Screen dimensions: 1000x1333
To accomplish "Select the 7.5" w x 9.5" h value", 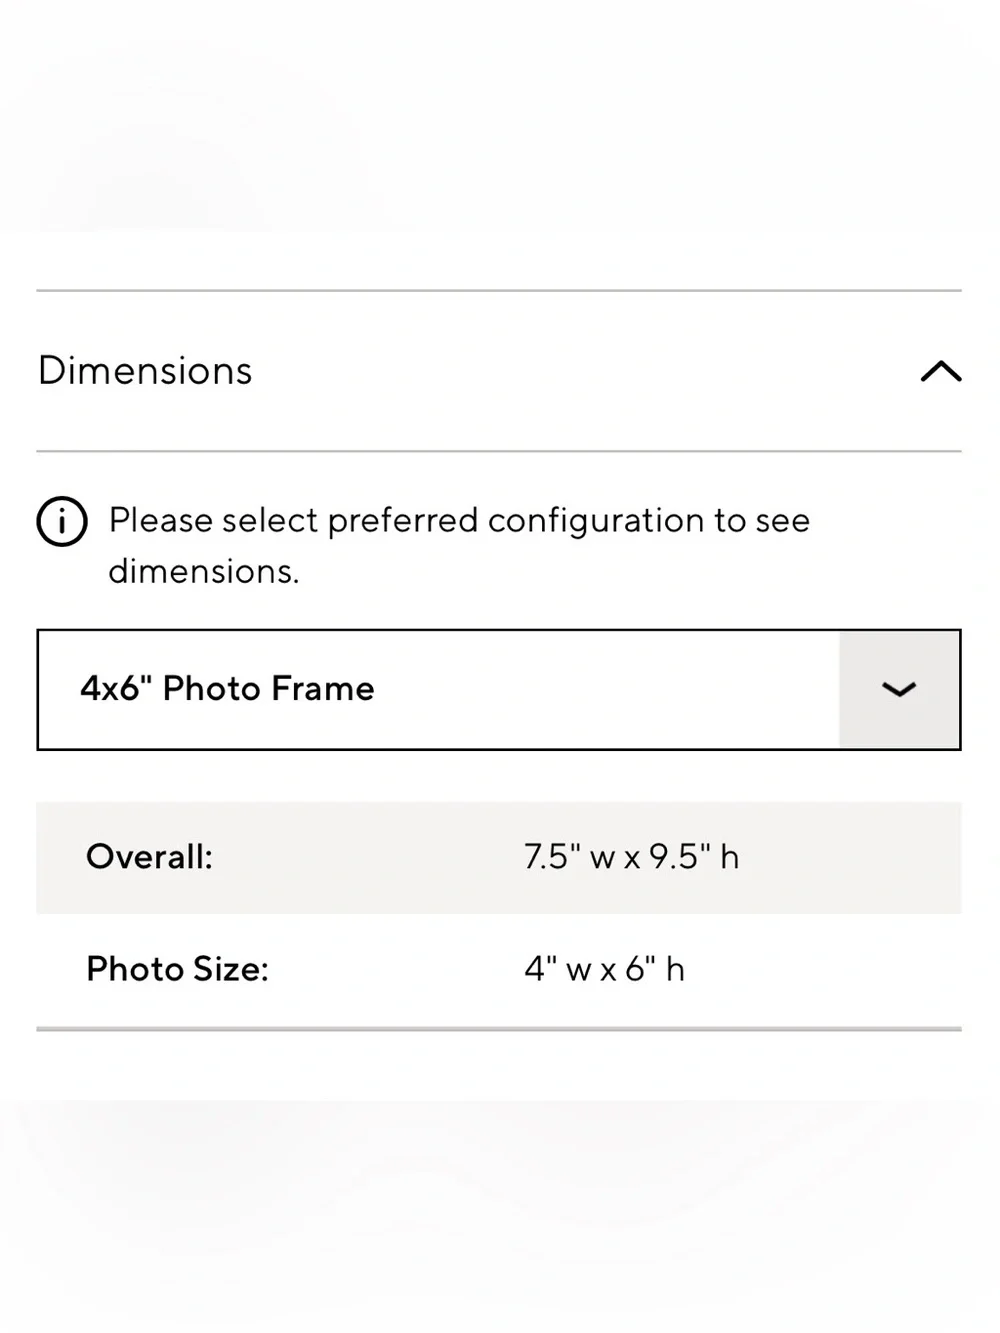I will (631, 857).
